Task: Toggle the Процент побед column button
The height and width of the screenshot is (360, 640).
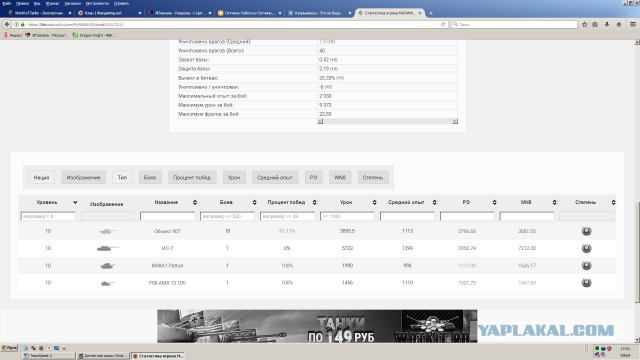Action: pos(192,178)
